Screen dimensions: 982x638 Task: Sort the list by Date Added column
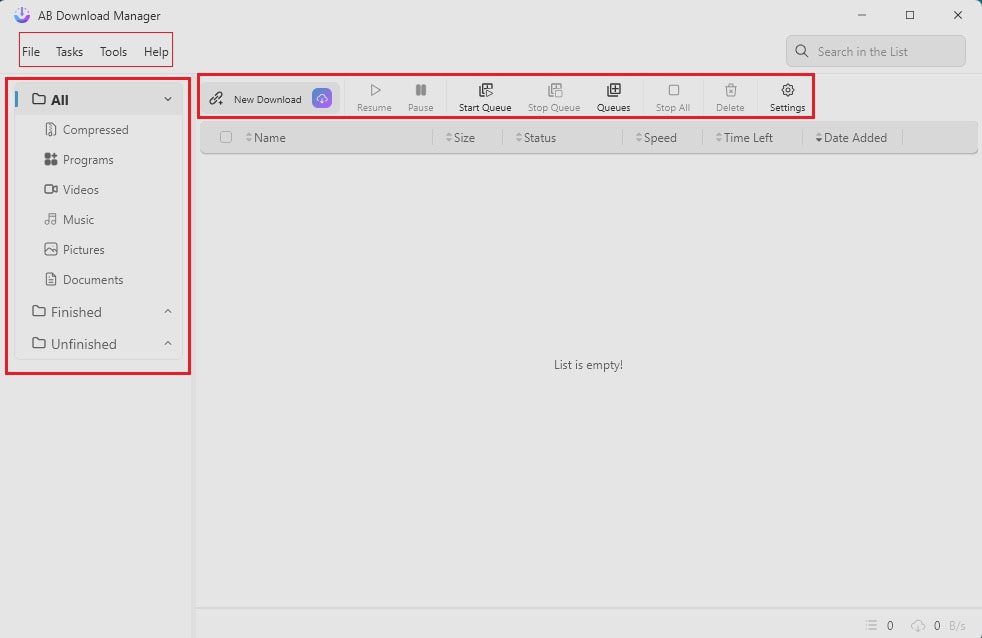point(851,137)
